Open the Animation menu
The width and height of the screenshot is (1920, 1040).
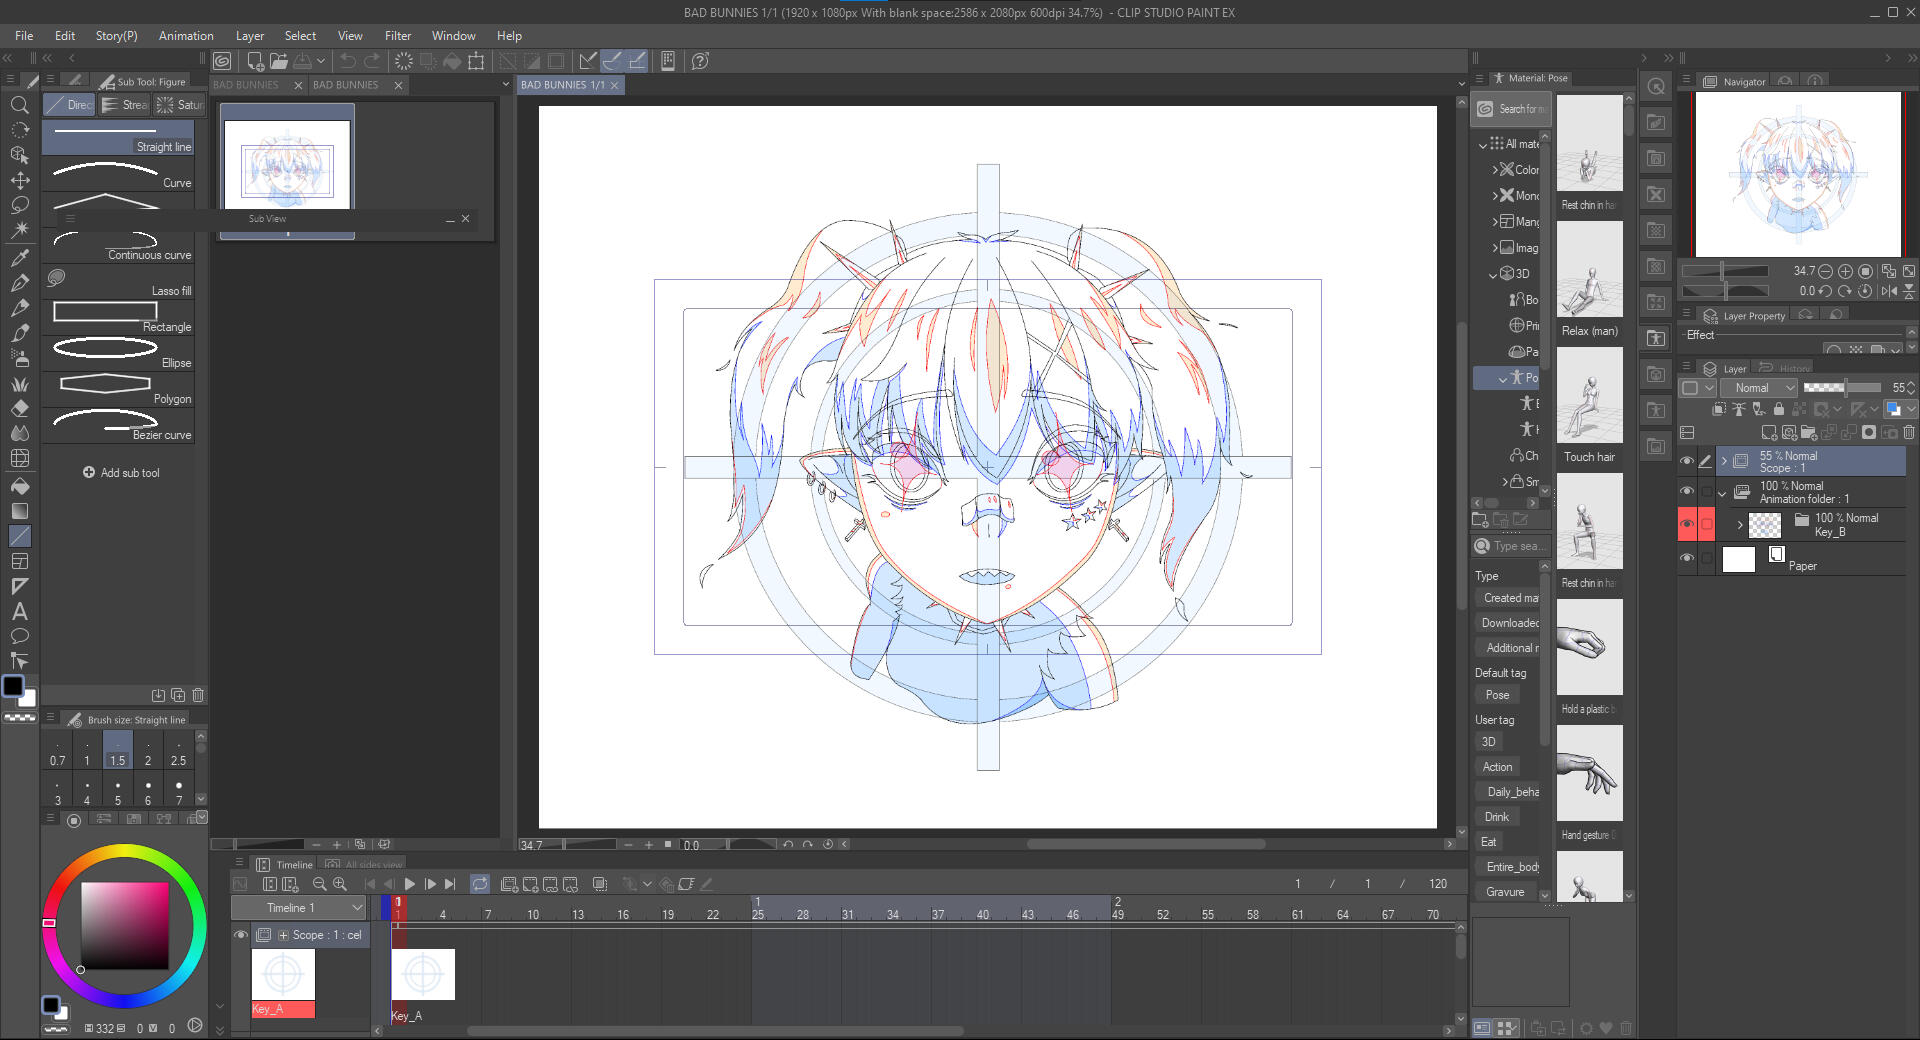pyautogui.click(x=186, y=36)
